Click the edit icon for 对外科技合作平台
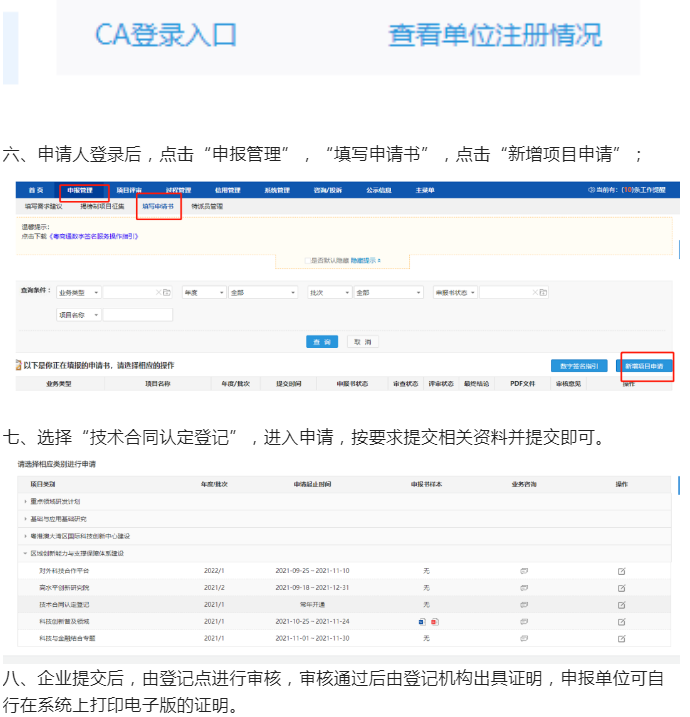 621,571
